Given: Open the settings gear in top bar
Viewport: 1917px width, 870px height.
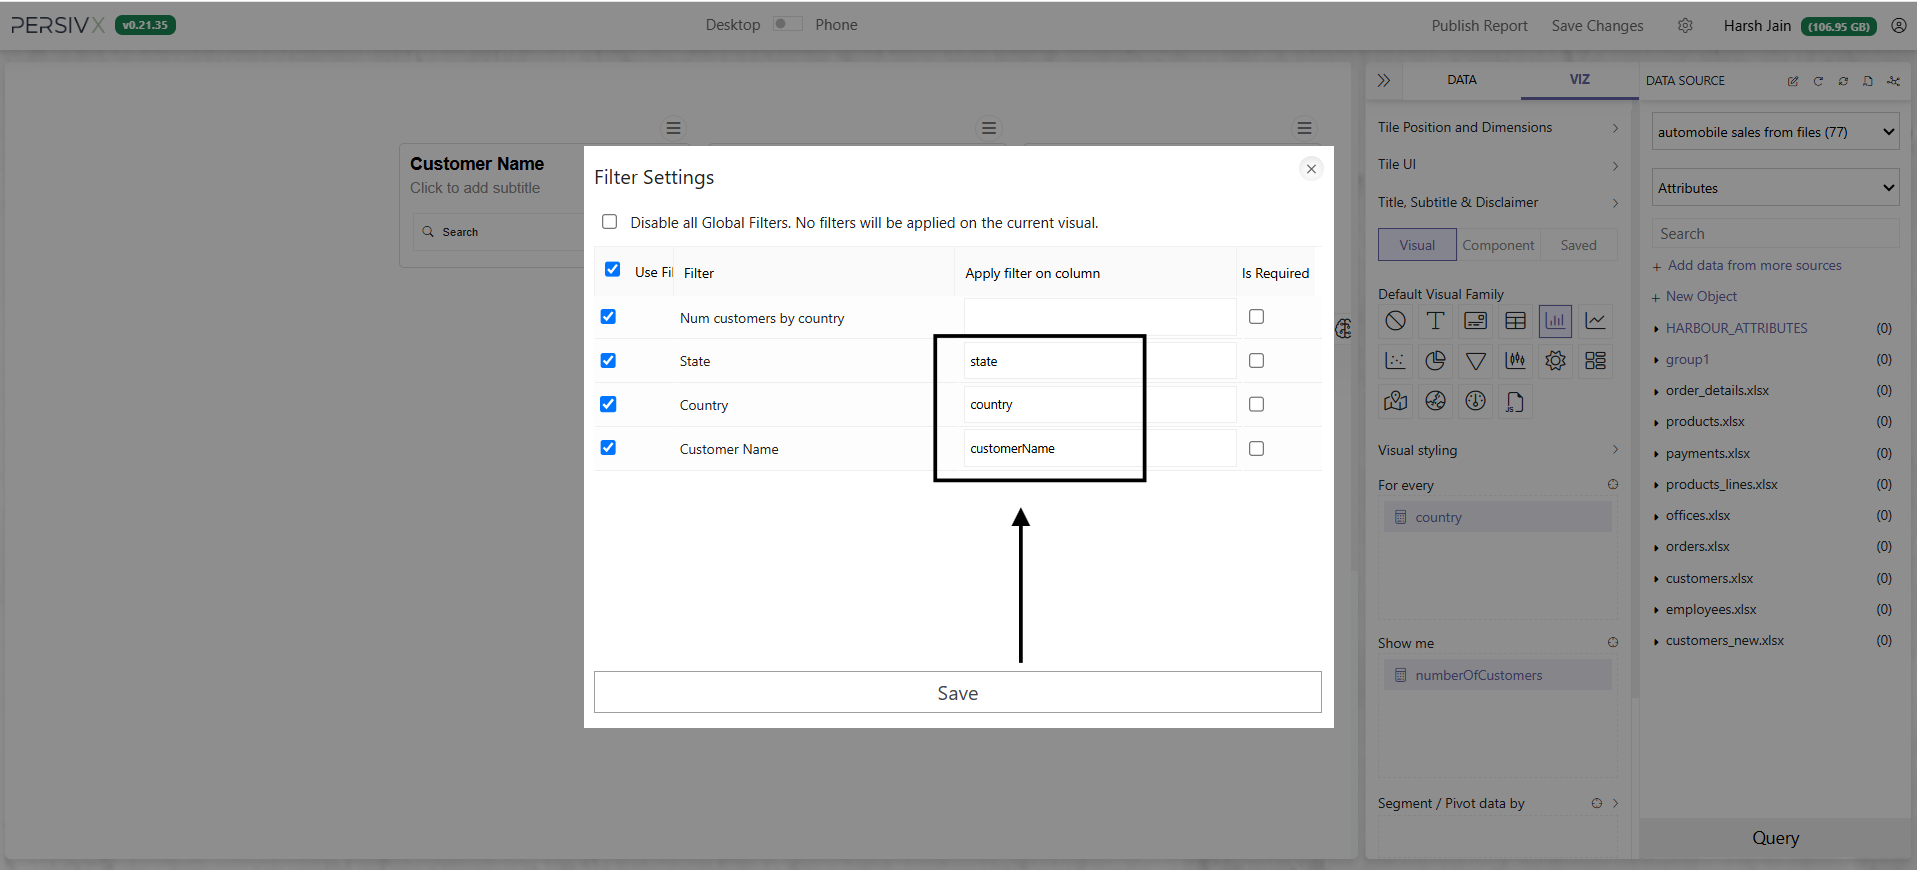Looking at the screenshot, I should [x=1685, y=25].
